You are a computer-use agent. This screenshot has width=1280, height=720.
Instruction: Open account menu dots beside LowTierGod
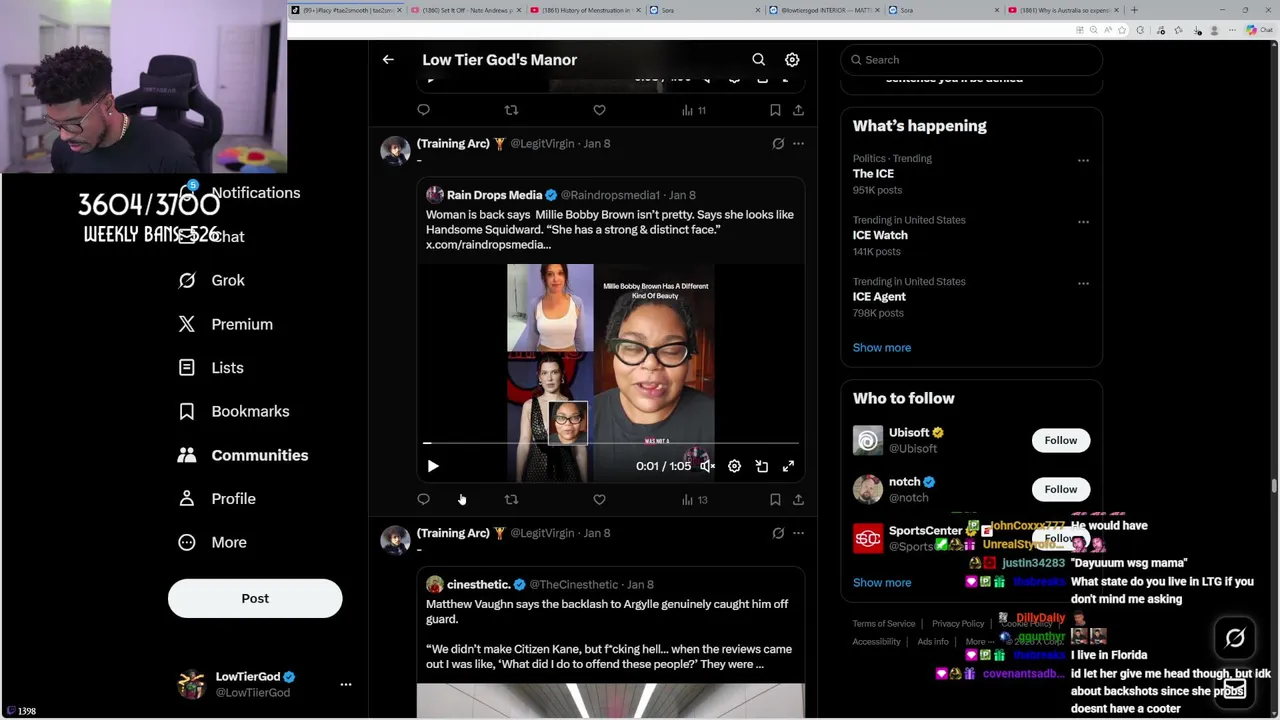pyautogui.click(x=346, y=684)
